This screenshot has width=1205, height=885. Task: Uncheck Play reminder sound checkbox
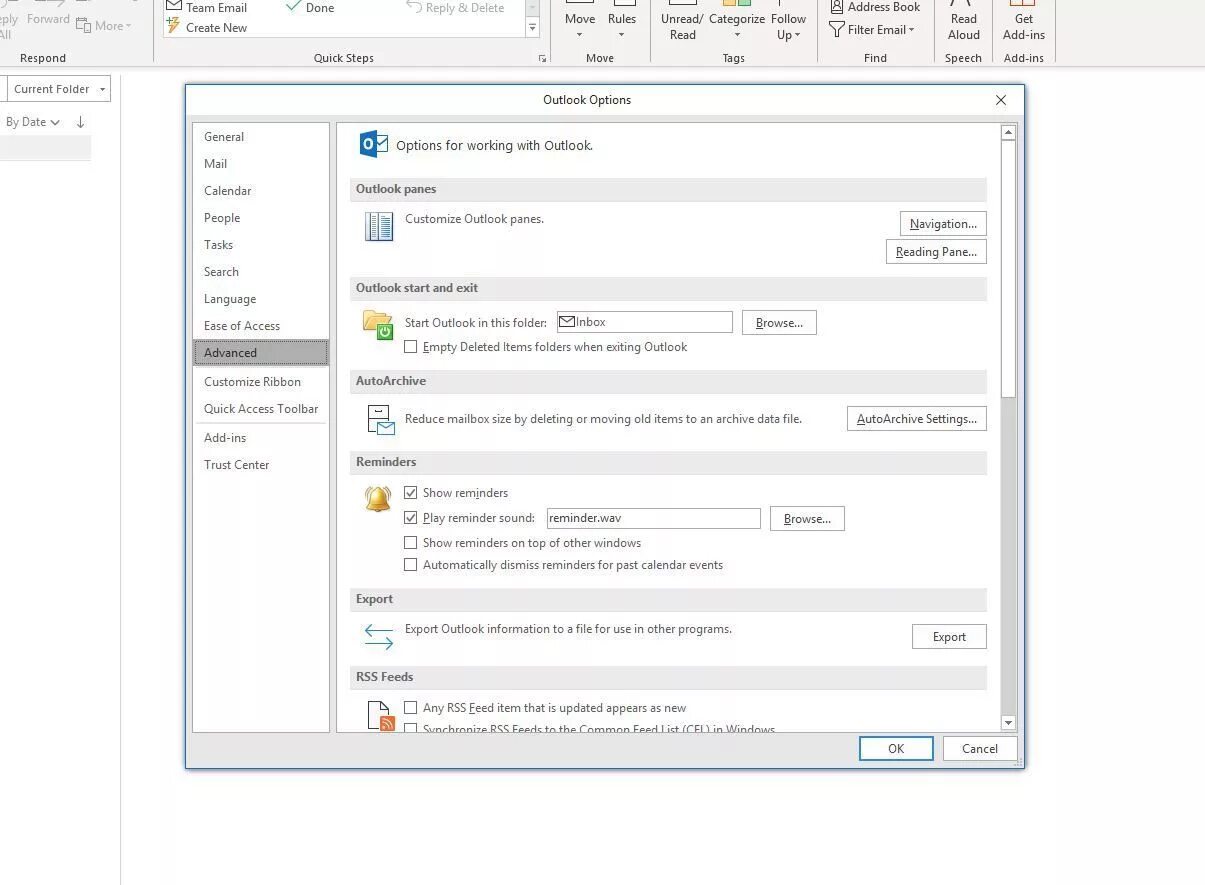410,518
